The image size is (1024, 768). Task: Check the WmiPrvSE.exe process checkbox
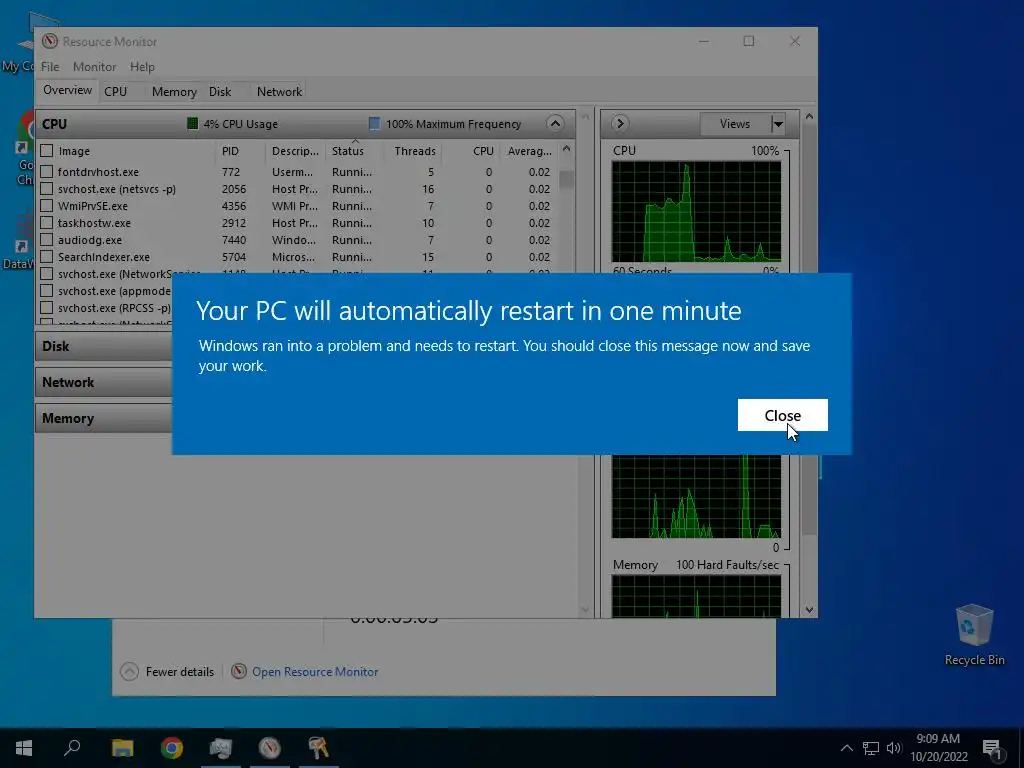coord(47,206)
